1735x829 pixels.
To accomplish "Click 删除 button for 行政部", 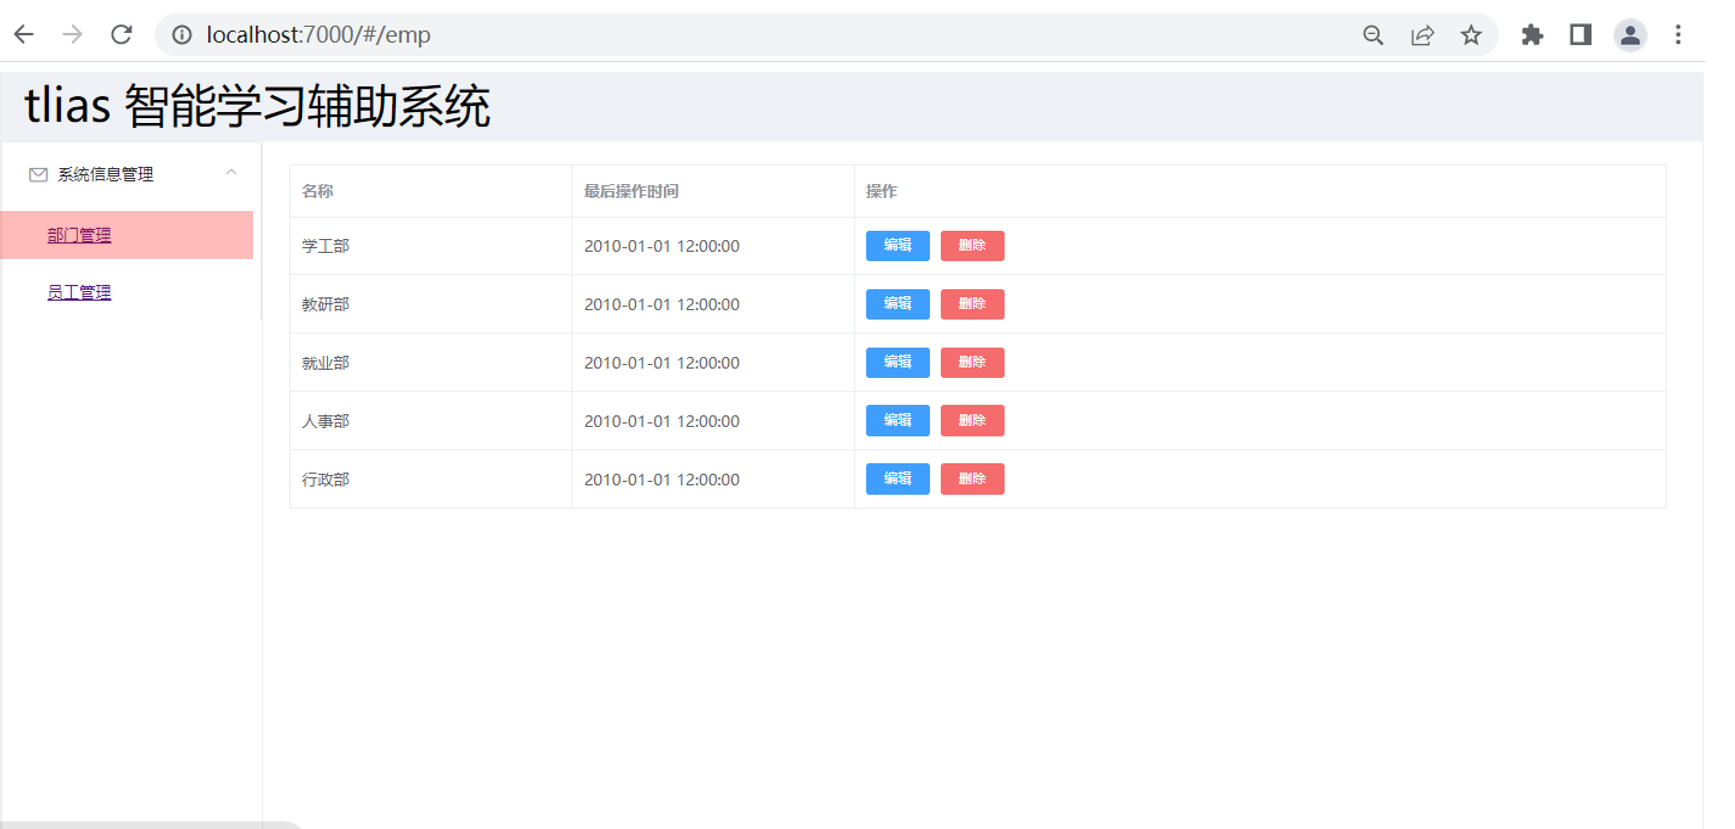I will (972, 479).
